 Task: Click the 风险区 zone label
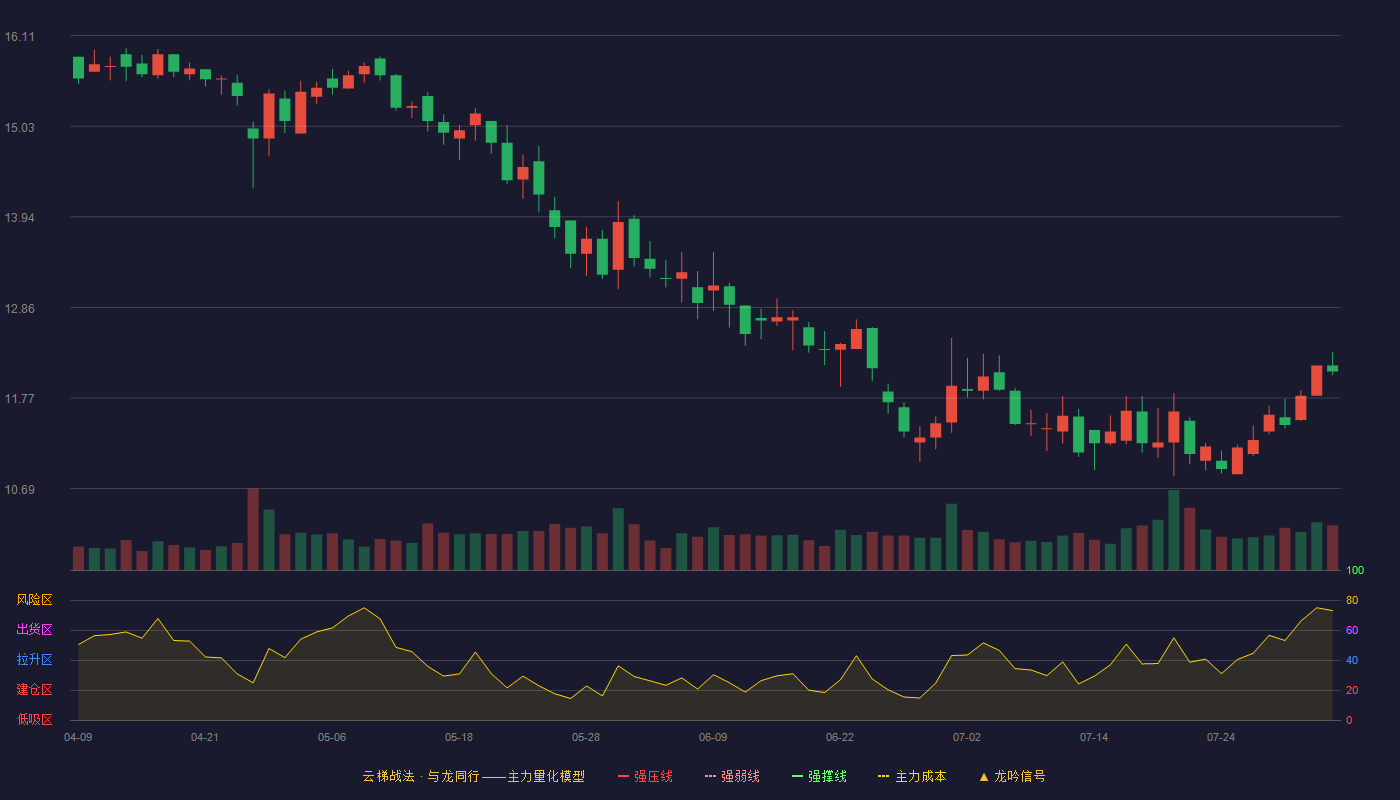(34, 600)
